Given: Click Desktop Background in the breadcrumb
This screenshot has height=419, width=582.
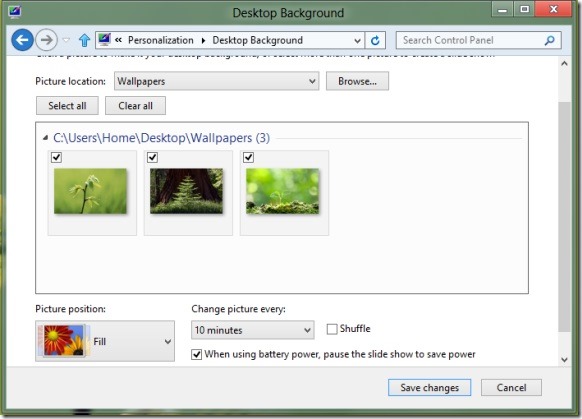Looking at the screenshot, I should 258,40.
